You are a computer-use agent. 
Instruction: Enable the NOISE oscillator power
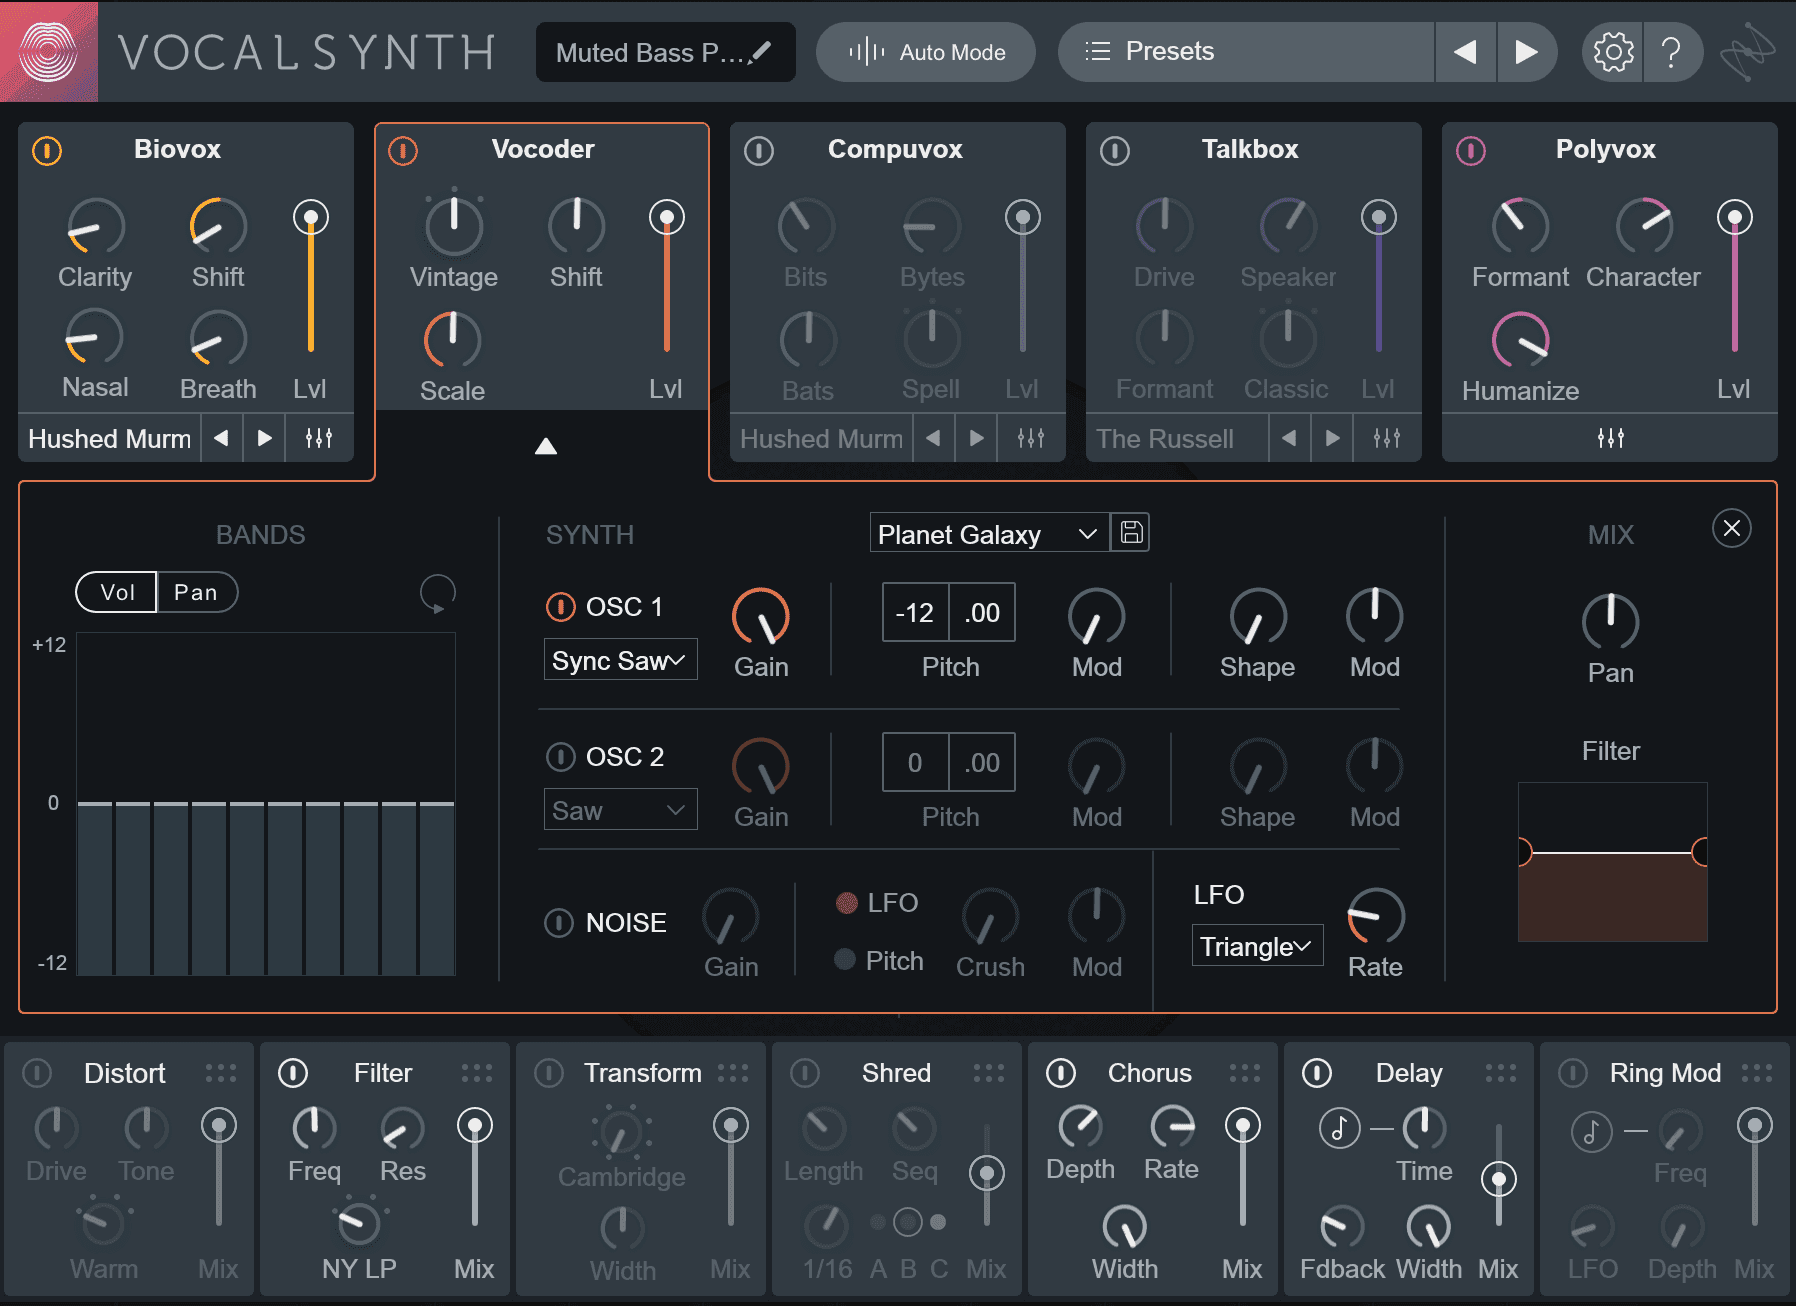point(558,922)
